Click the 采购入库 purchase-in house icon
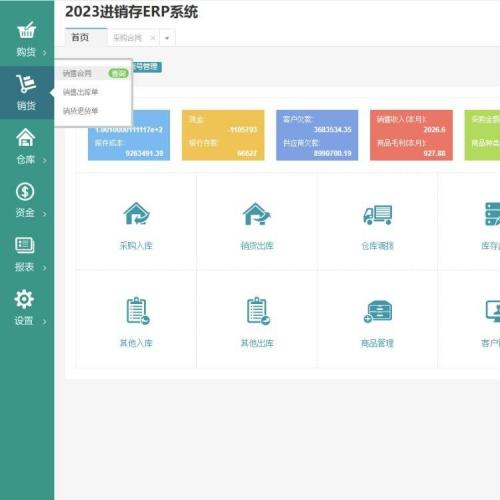This screenshot has height=500, width=500. [136, 213]
